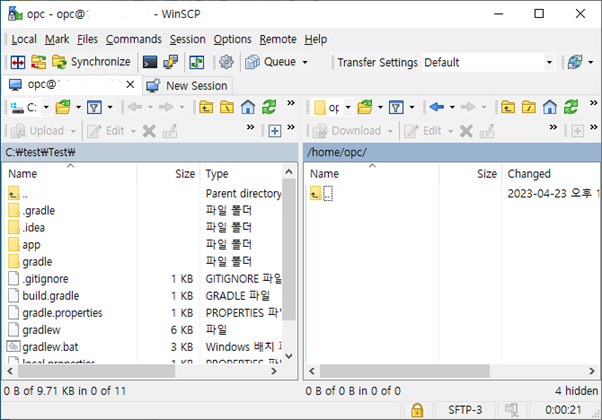Click the local panel filter icon
The width and height of the screenshot is (602, 420).
94,107
